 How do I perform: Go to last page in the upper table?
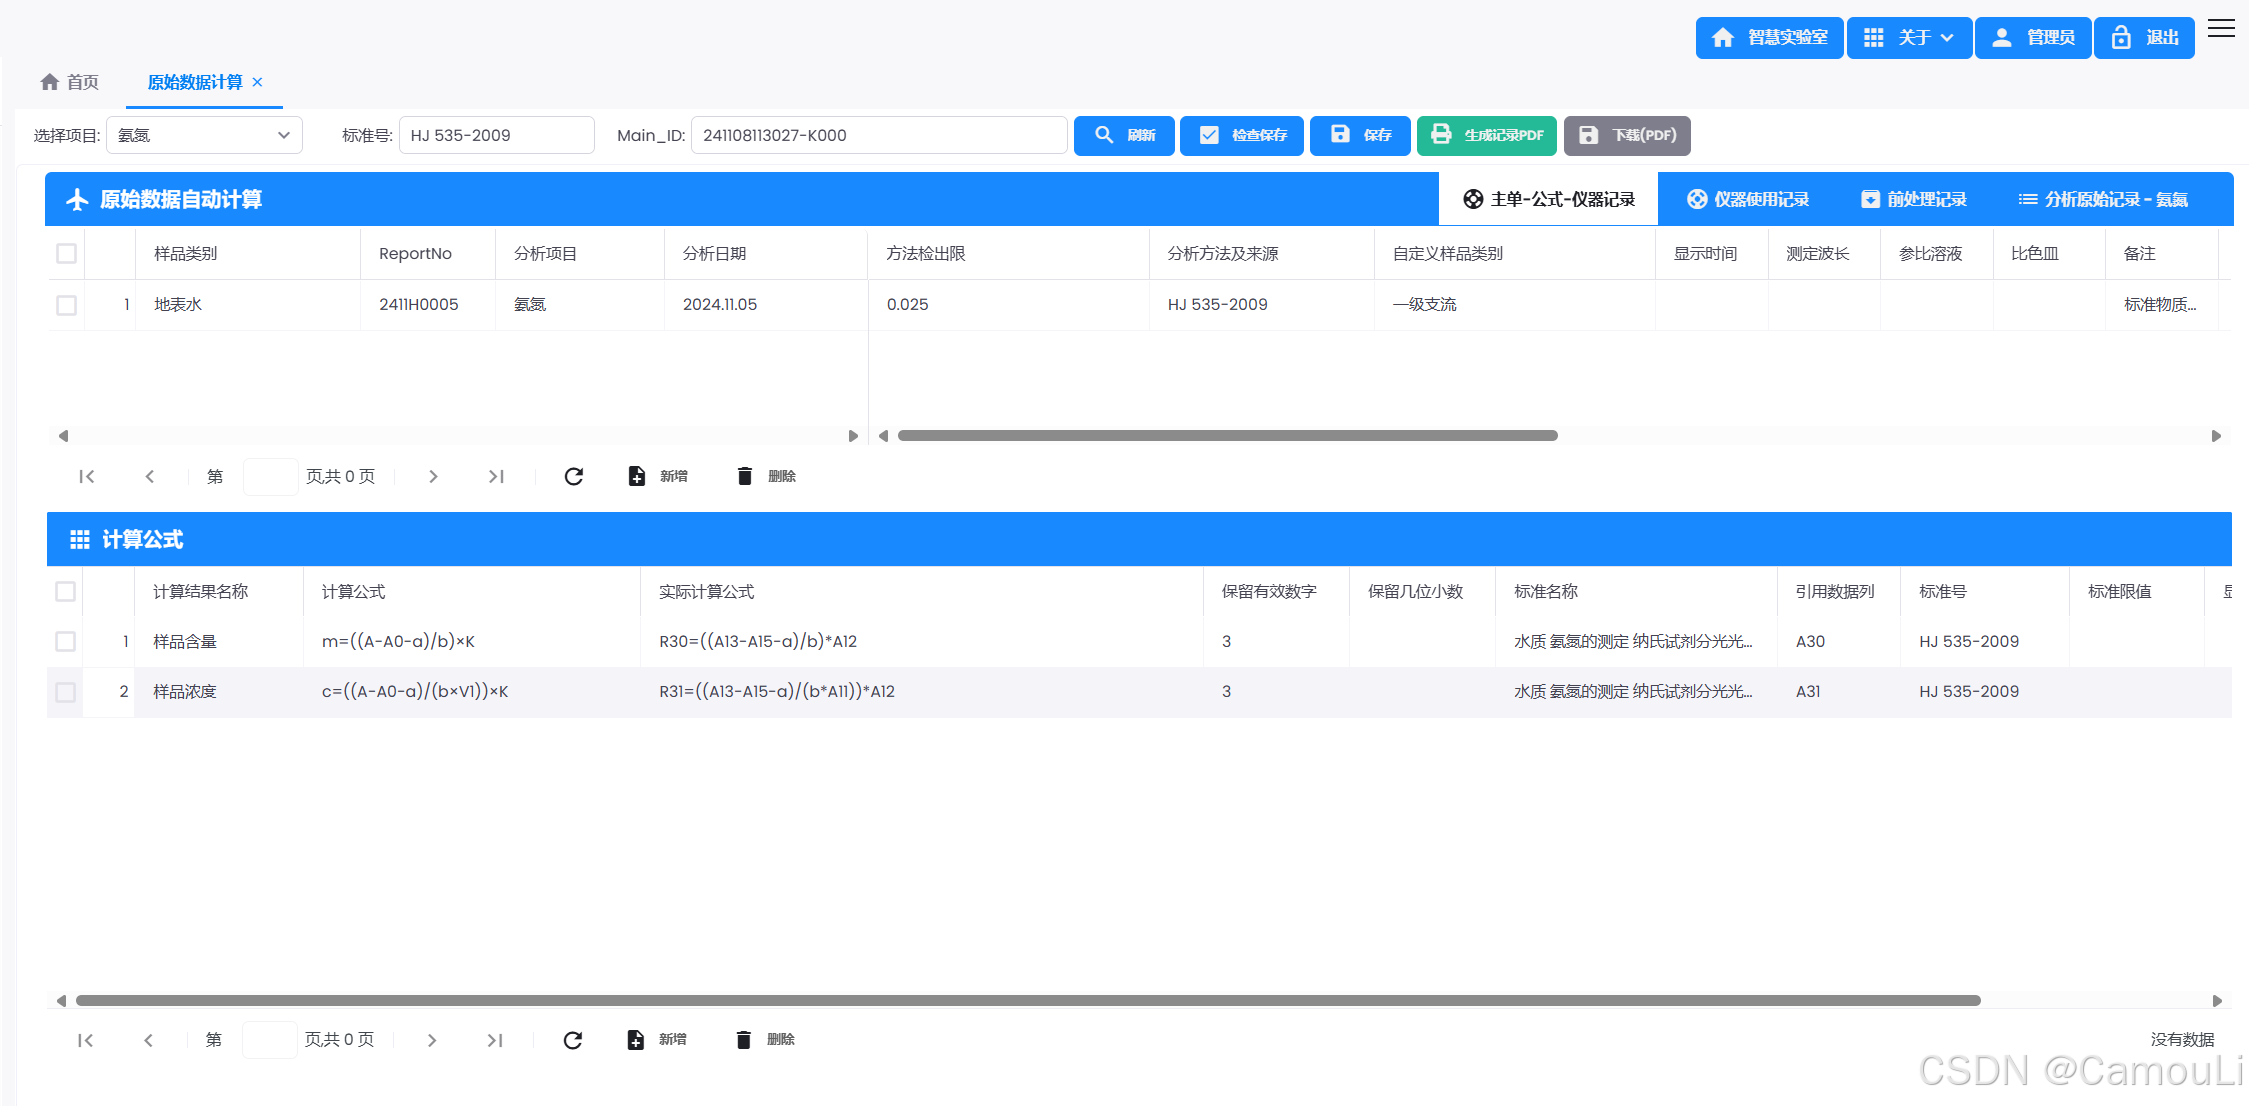tap(496, 476)
